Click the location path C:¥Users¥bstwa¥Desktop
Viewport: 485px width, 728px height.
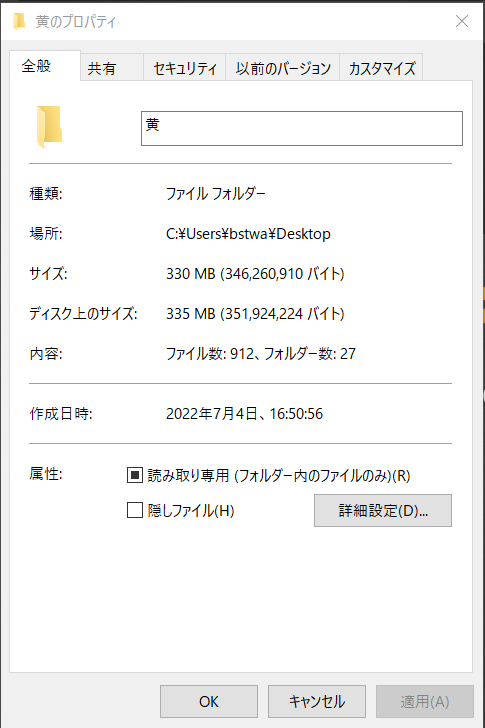pos(248,234)
